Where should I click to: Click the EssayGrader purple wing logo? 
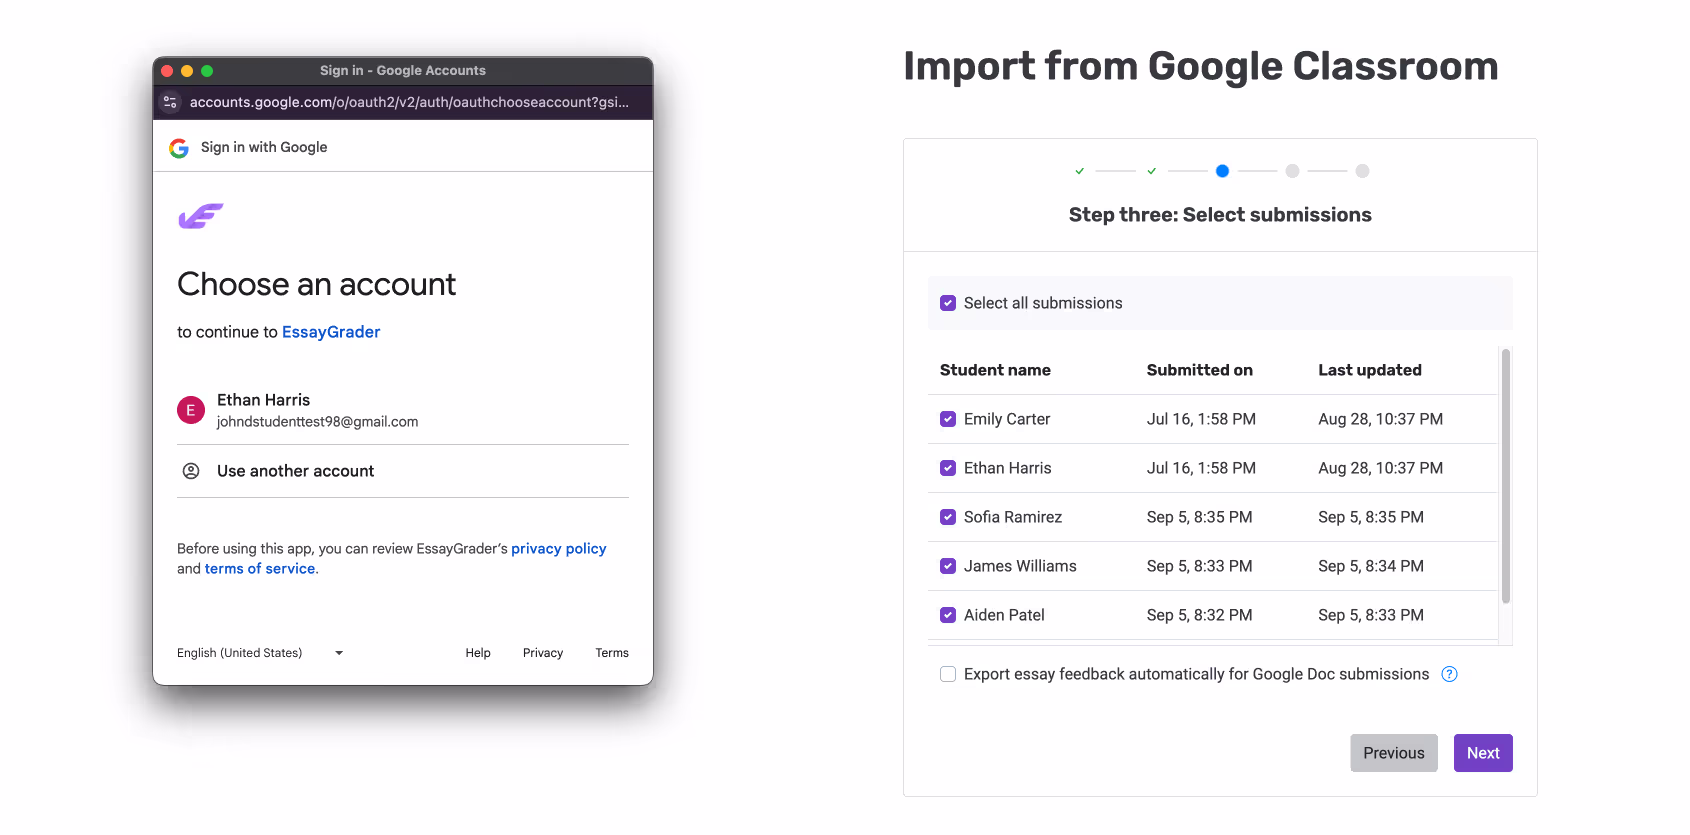point(200,216)
